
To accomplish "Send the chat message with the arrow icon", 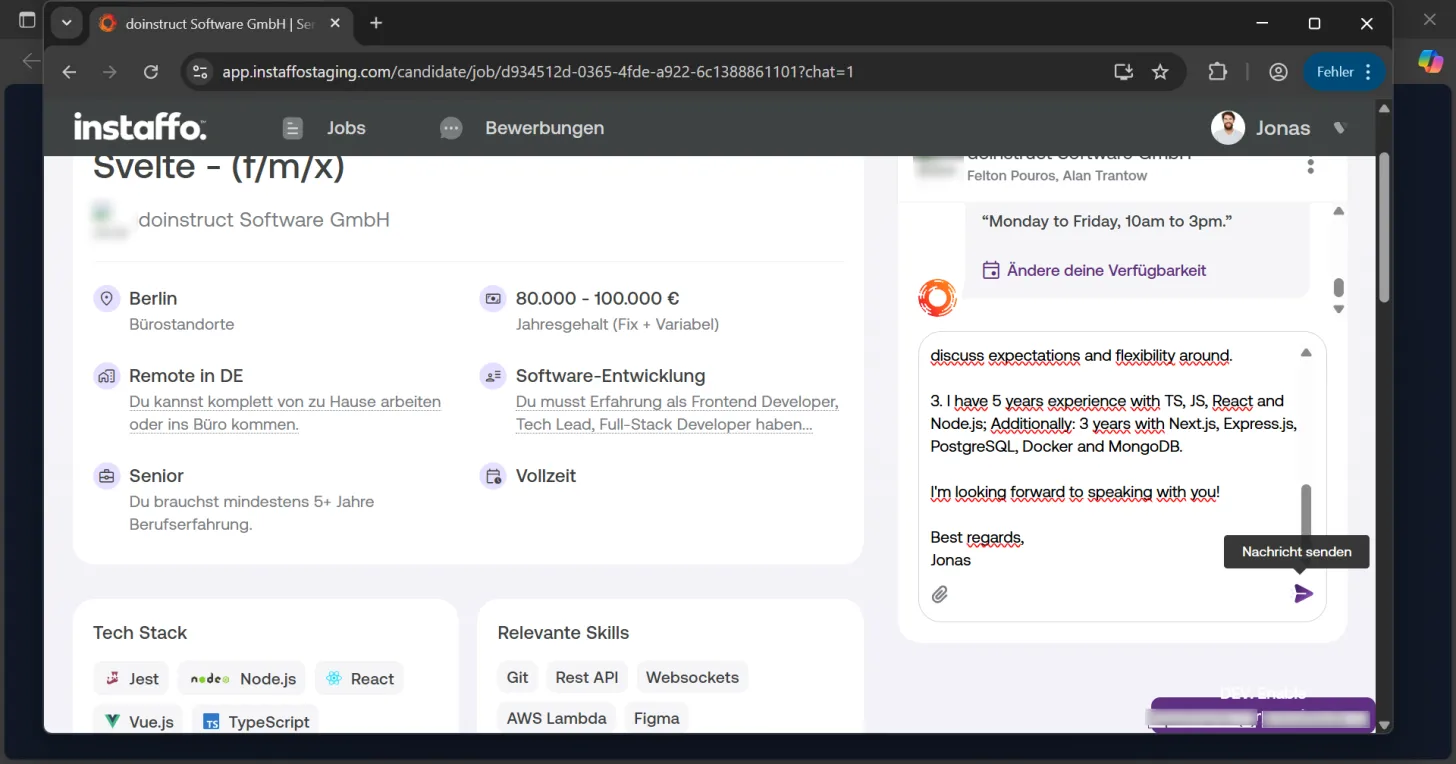I will tap(1303, 594).
